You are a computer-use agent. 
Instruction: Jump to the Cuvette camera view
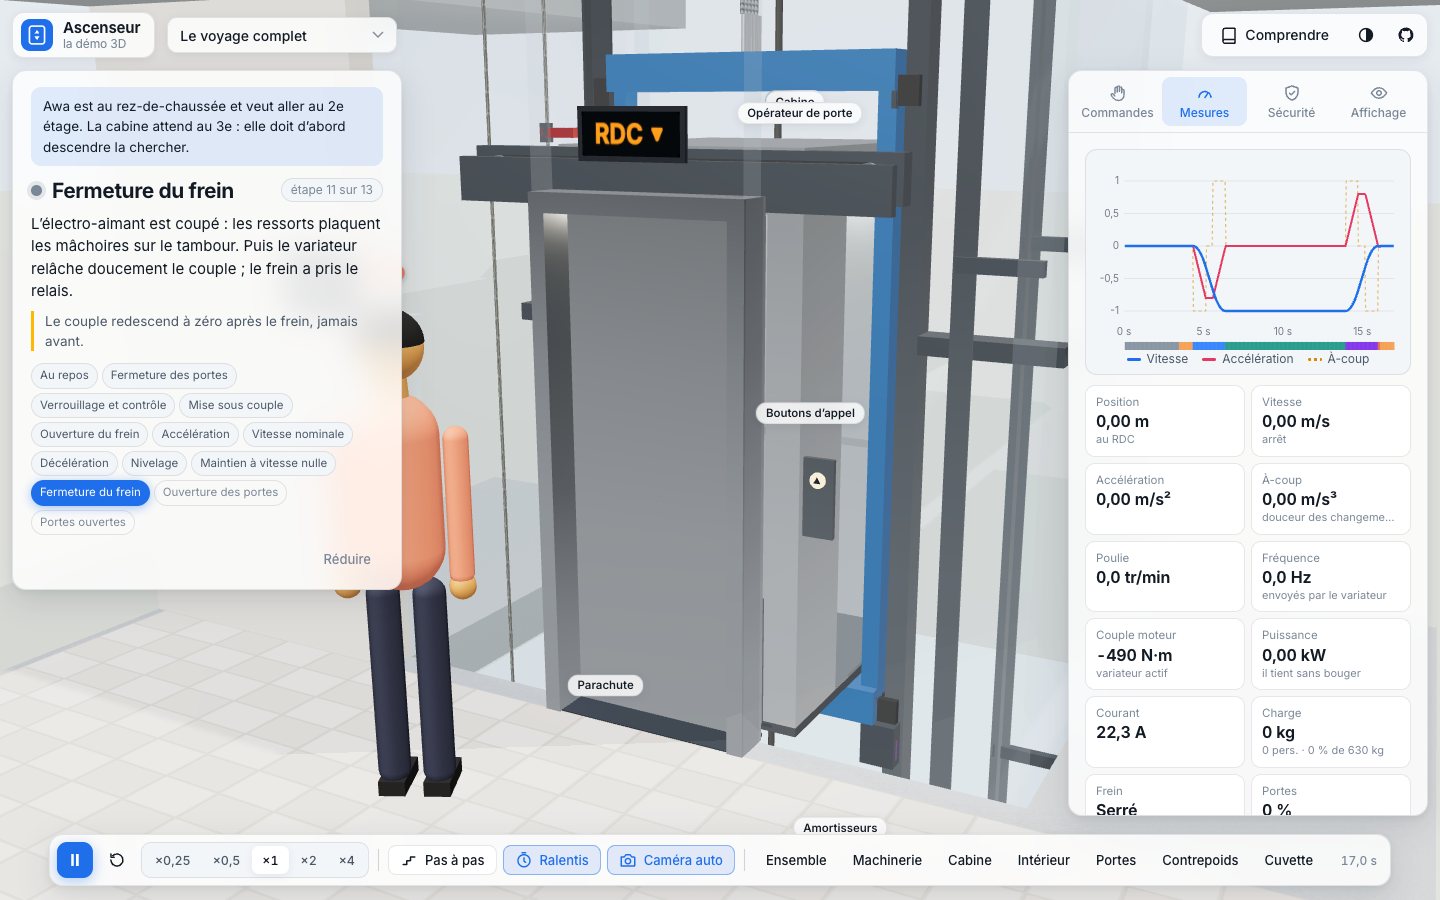pyautogui.click(x=1288, y=860)
